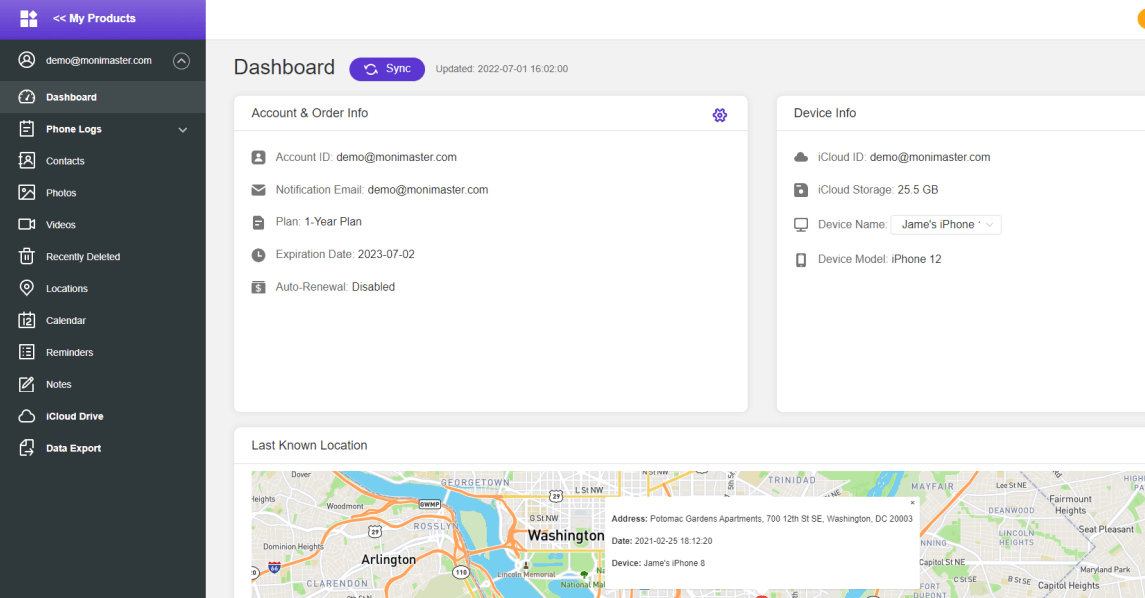This screenshot has height=598, width=1145.
Task: Click the sidebar email demo@monimaster.com
Action: click(99, 61)
